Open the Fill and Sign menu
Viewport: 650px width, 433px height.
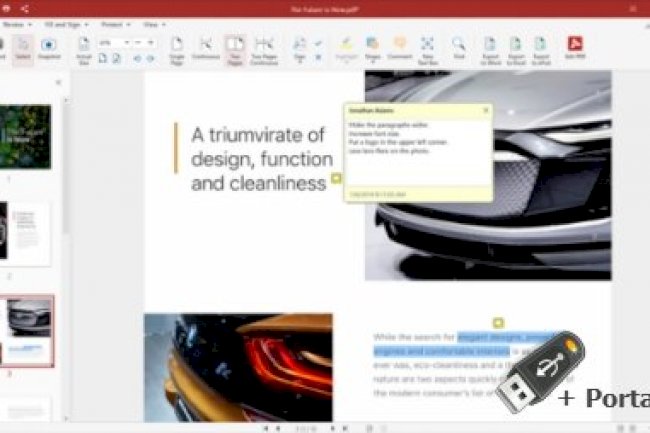point(66,25)
